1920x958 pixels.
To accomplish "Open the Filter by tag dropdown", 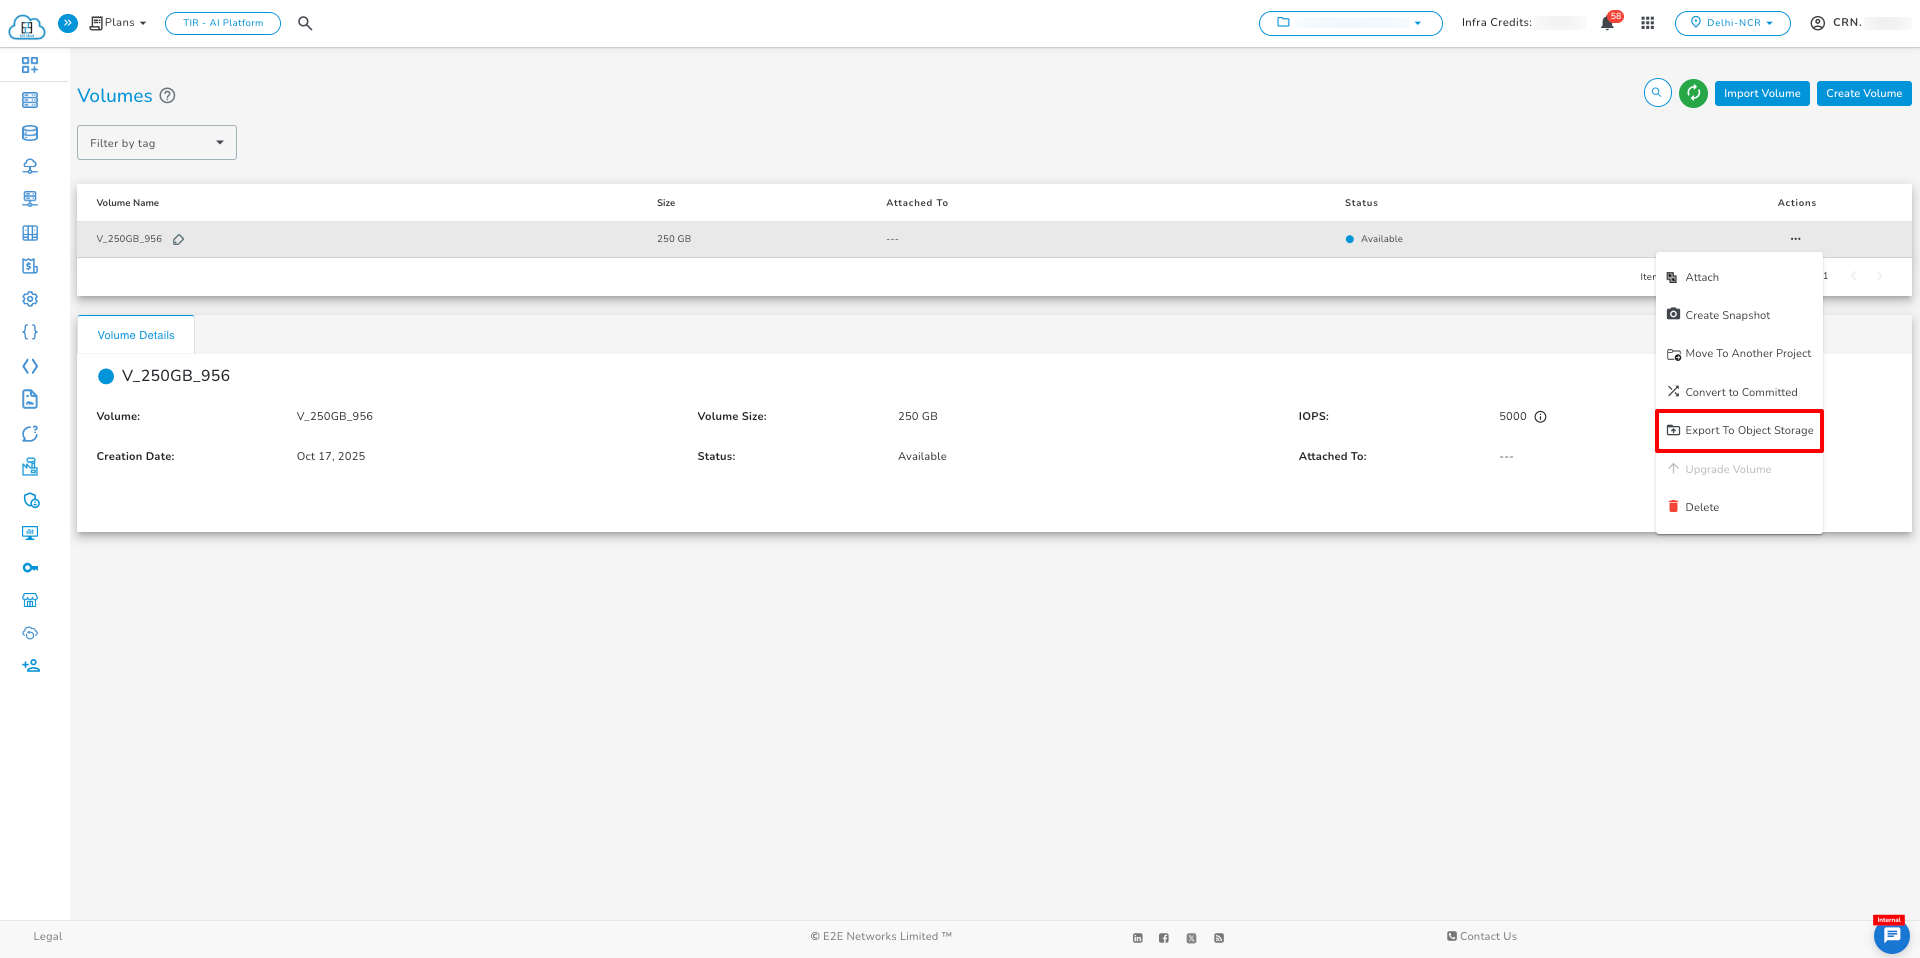I will 157,143.
